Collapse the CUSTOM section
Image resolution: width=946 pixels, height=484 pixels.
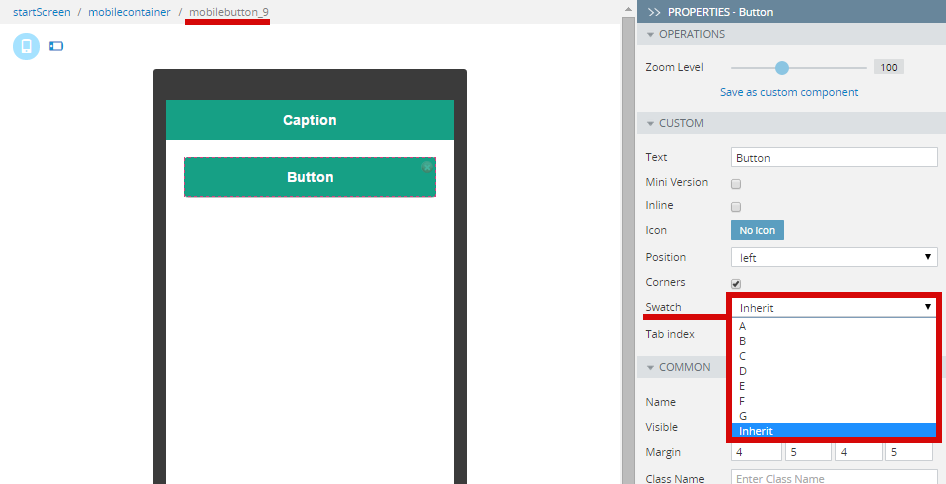[x=650, y=123]
